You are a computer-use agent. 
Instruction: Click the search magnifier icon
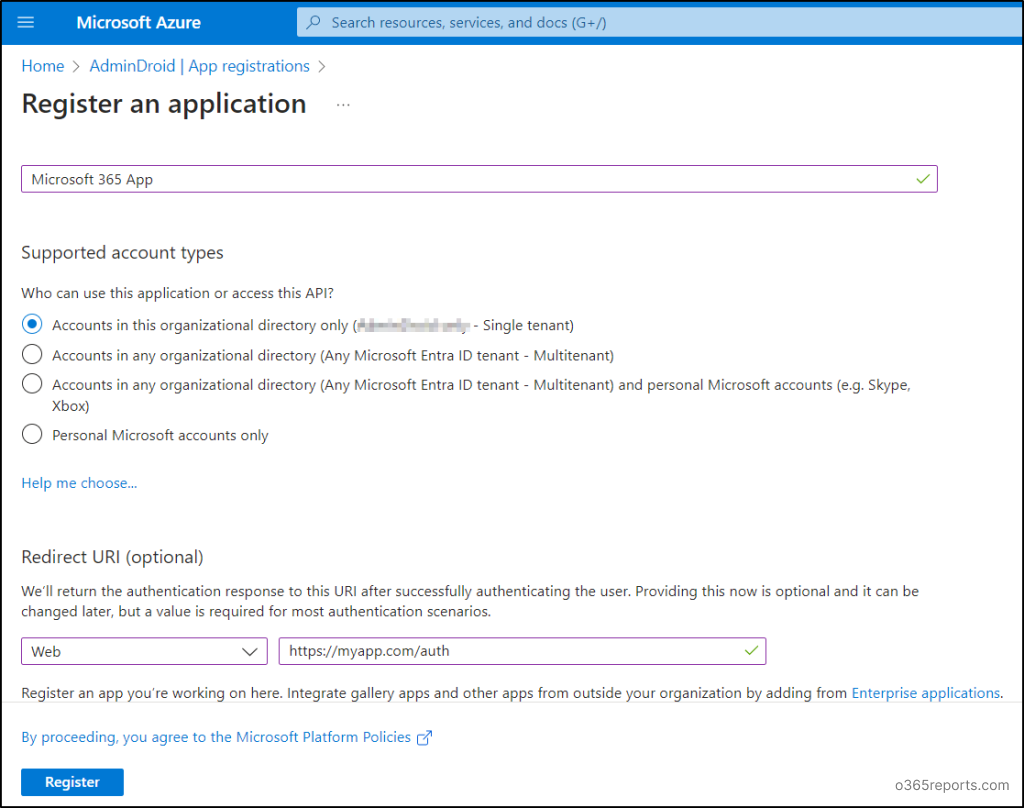point(313,22)
